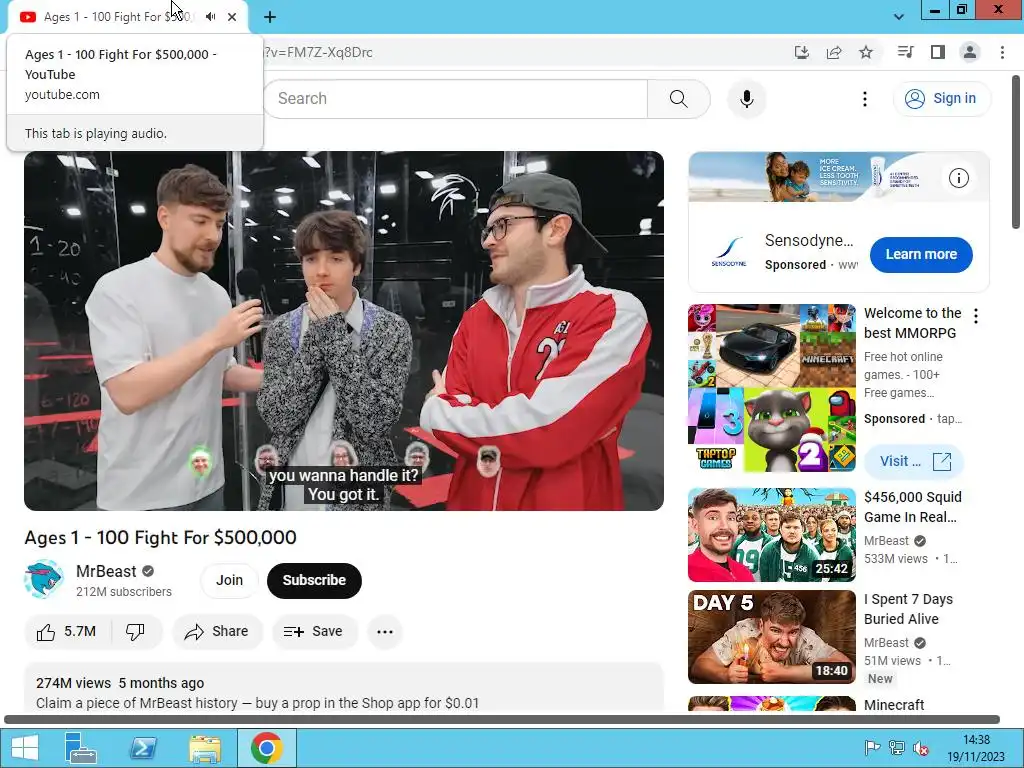Screen dimensions: 1024x768
Task: Close the YouTube tab
Action: click(x=232, y=17)
